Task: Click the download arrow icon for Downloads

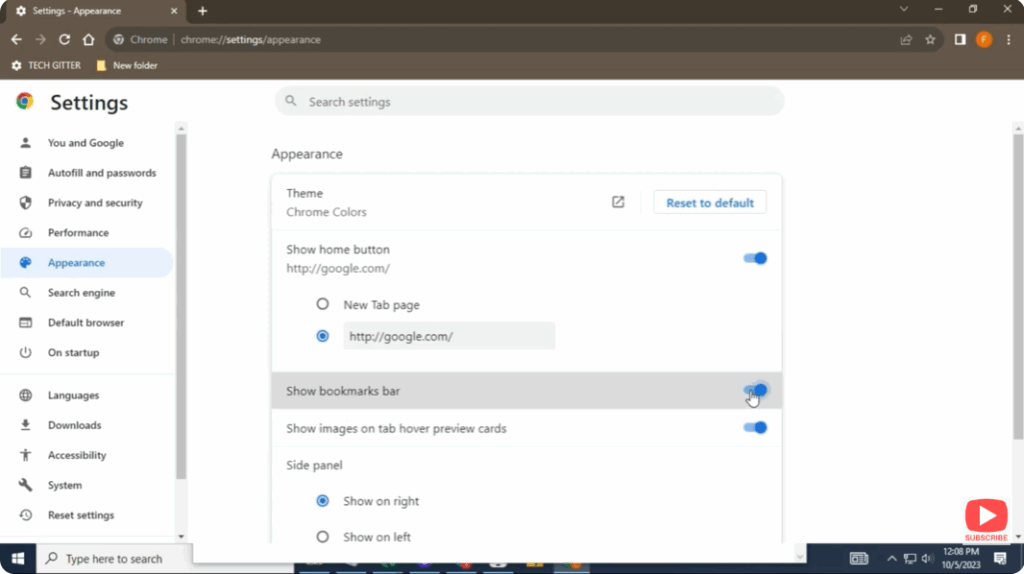Action: 25,425
